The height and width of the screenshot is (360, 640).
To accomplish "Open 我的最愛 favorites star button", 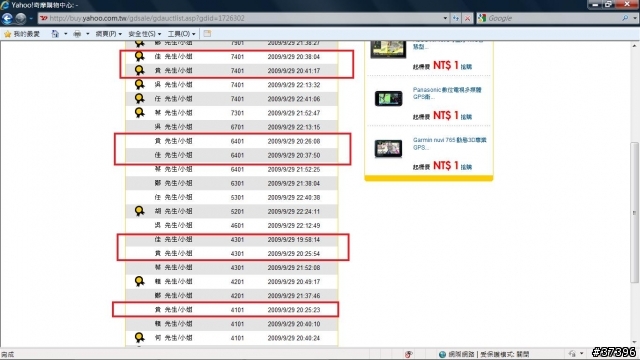I will tap(22, 34).
